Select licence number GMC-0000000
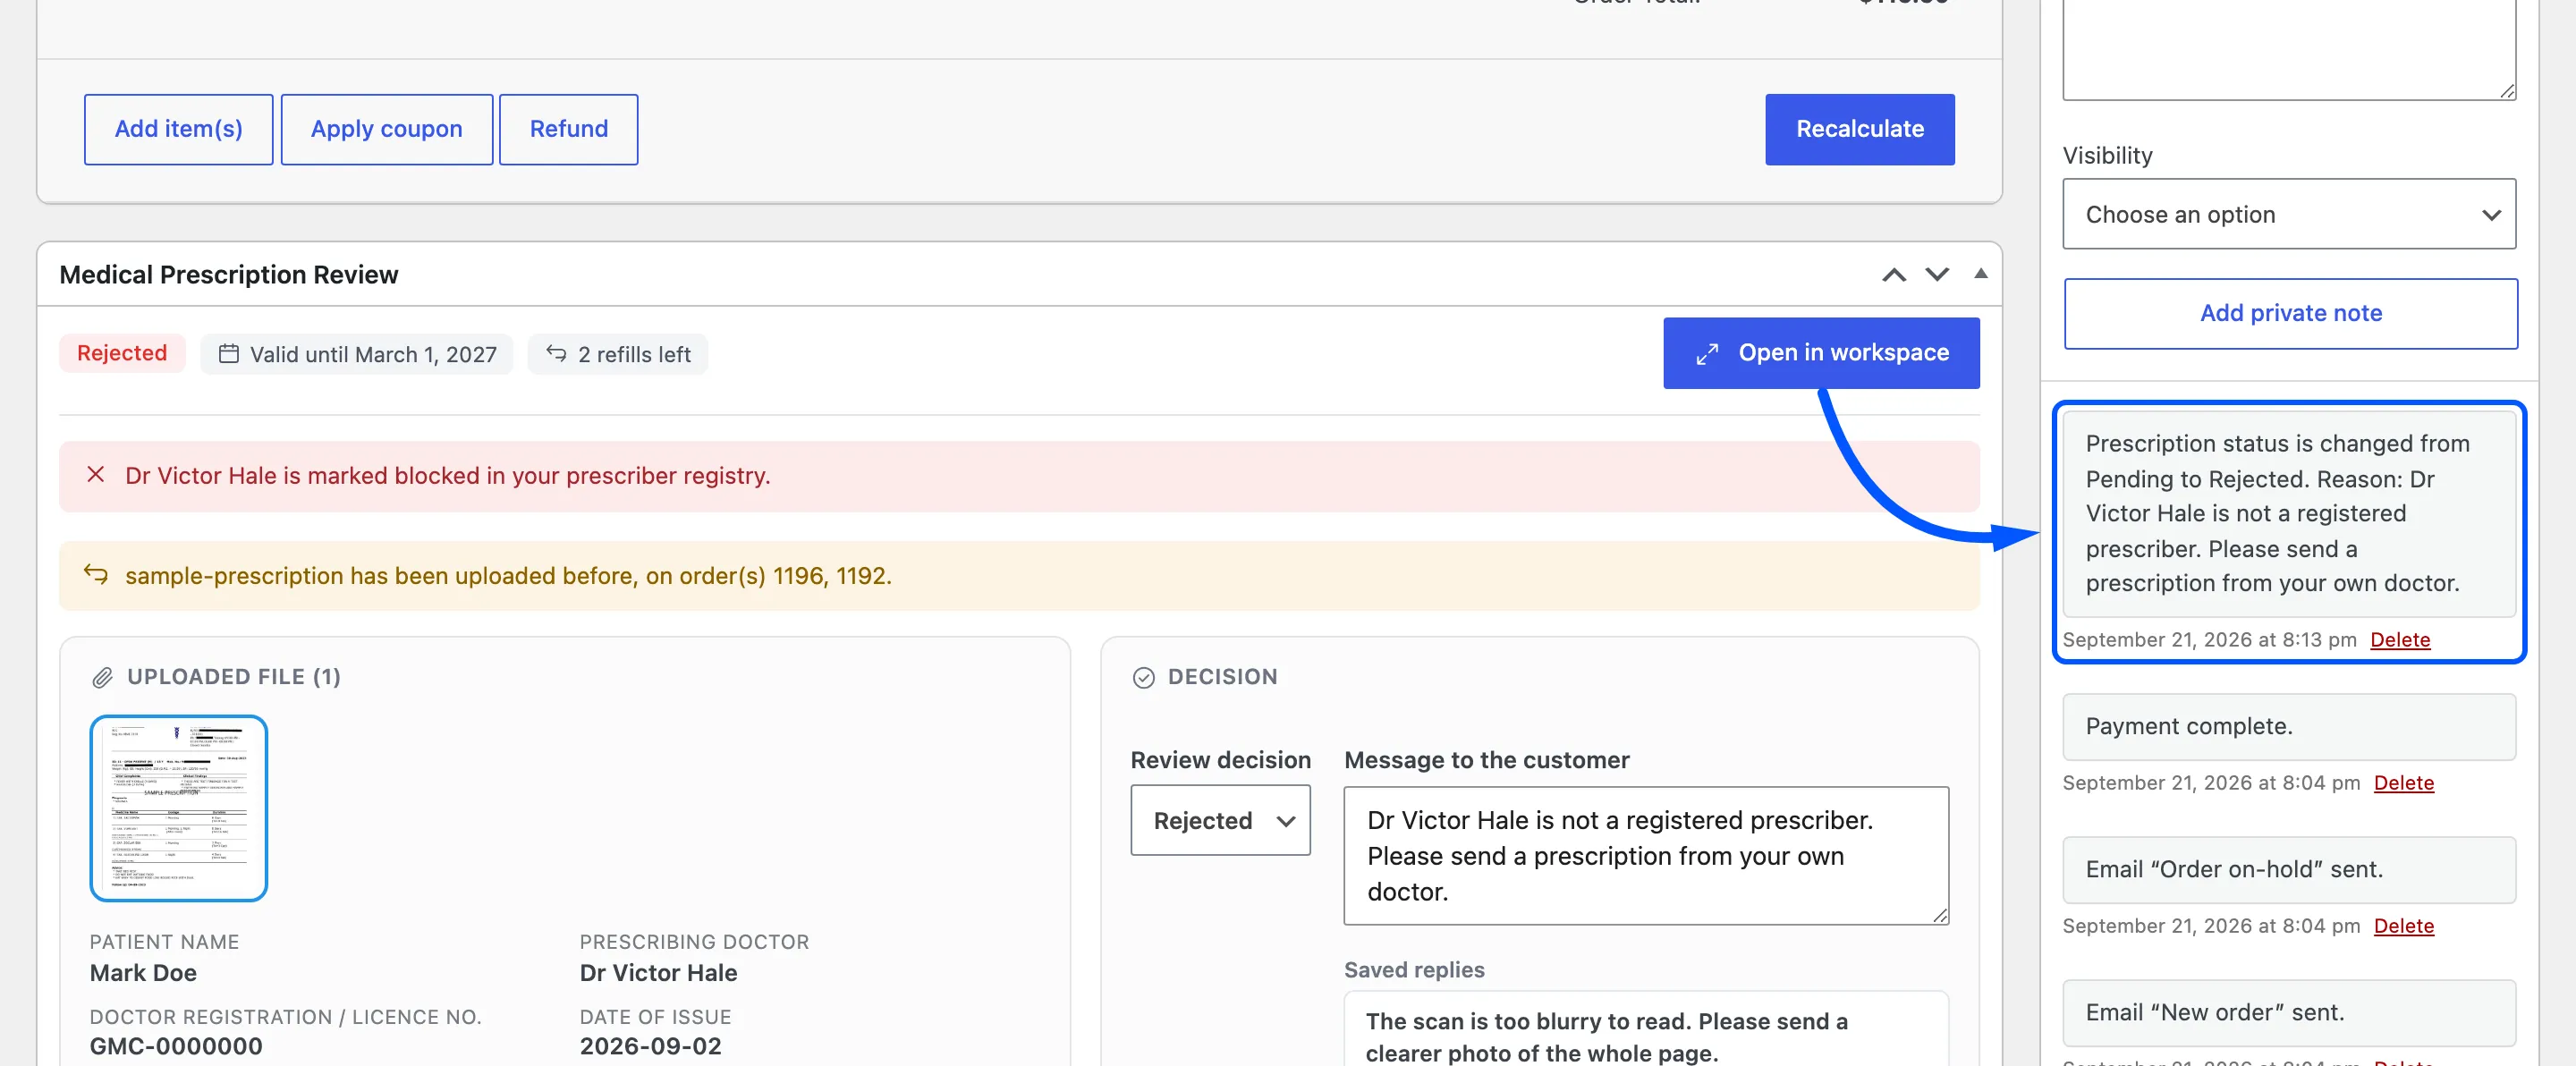The width and height of the screenshot is (2576, 1066). [x=176, y=1046]
